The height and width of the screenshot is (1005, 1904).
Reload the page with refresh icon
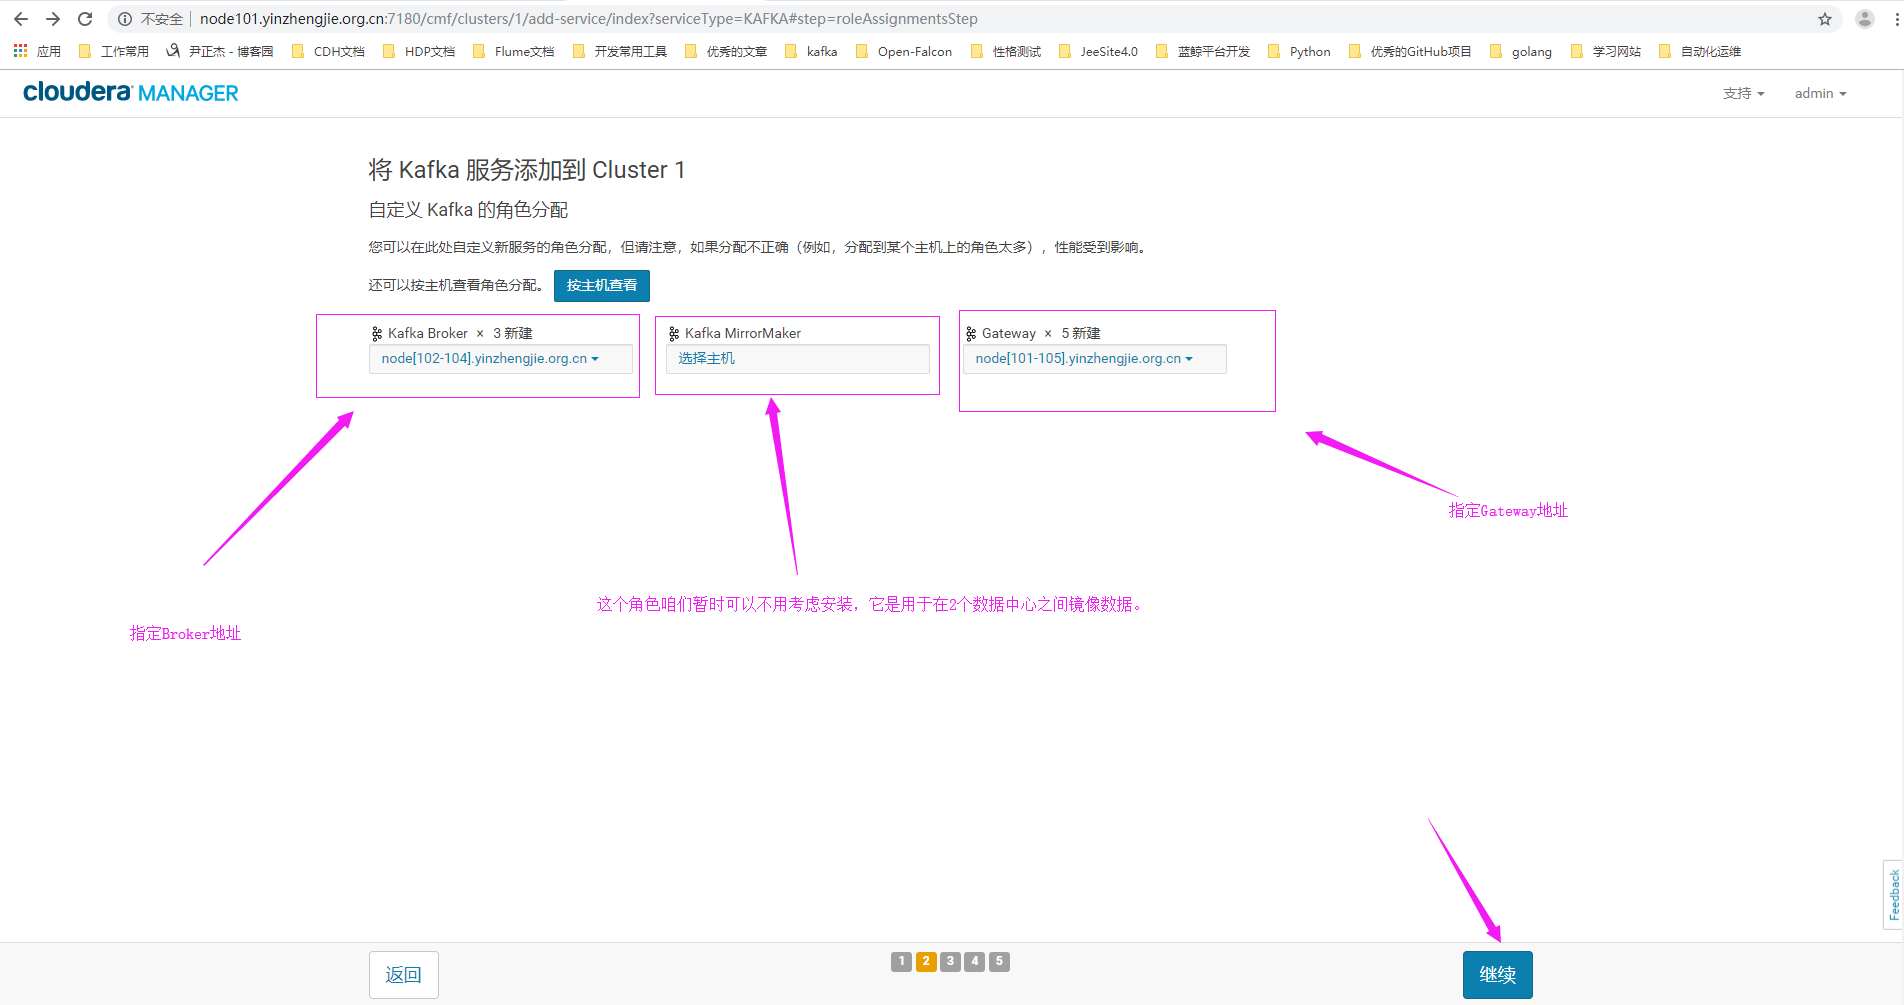pyautogui.click(x=85, y=19)
